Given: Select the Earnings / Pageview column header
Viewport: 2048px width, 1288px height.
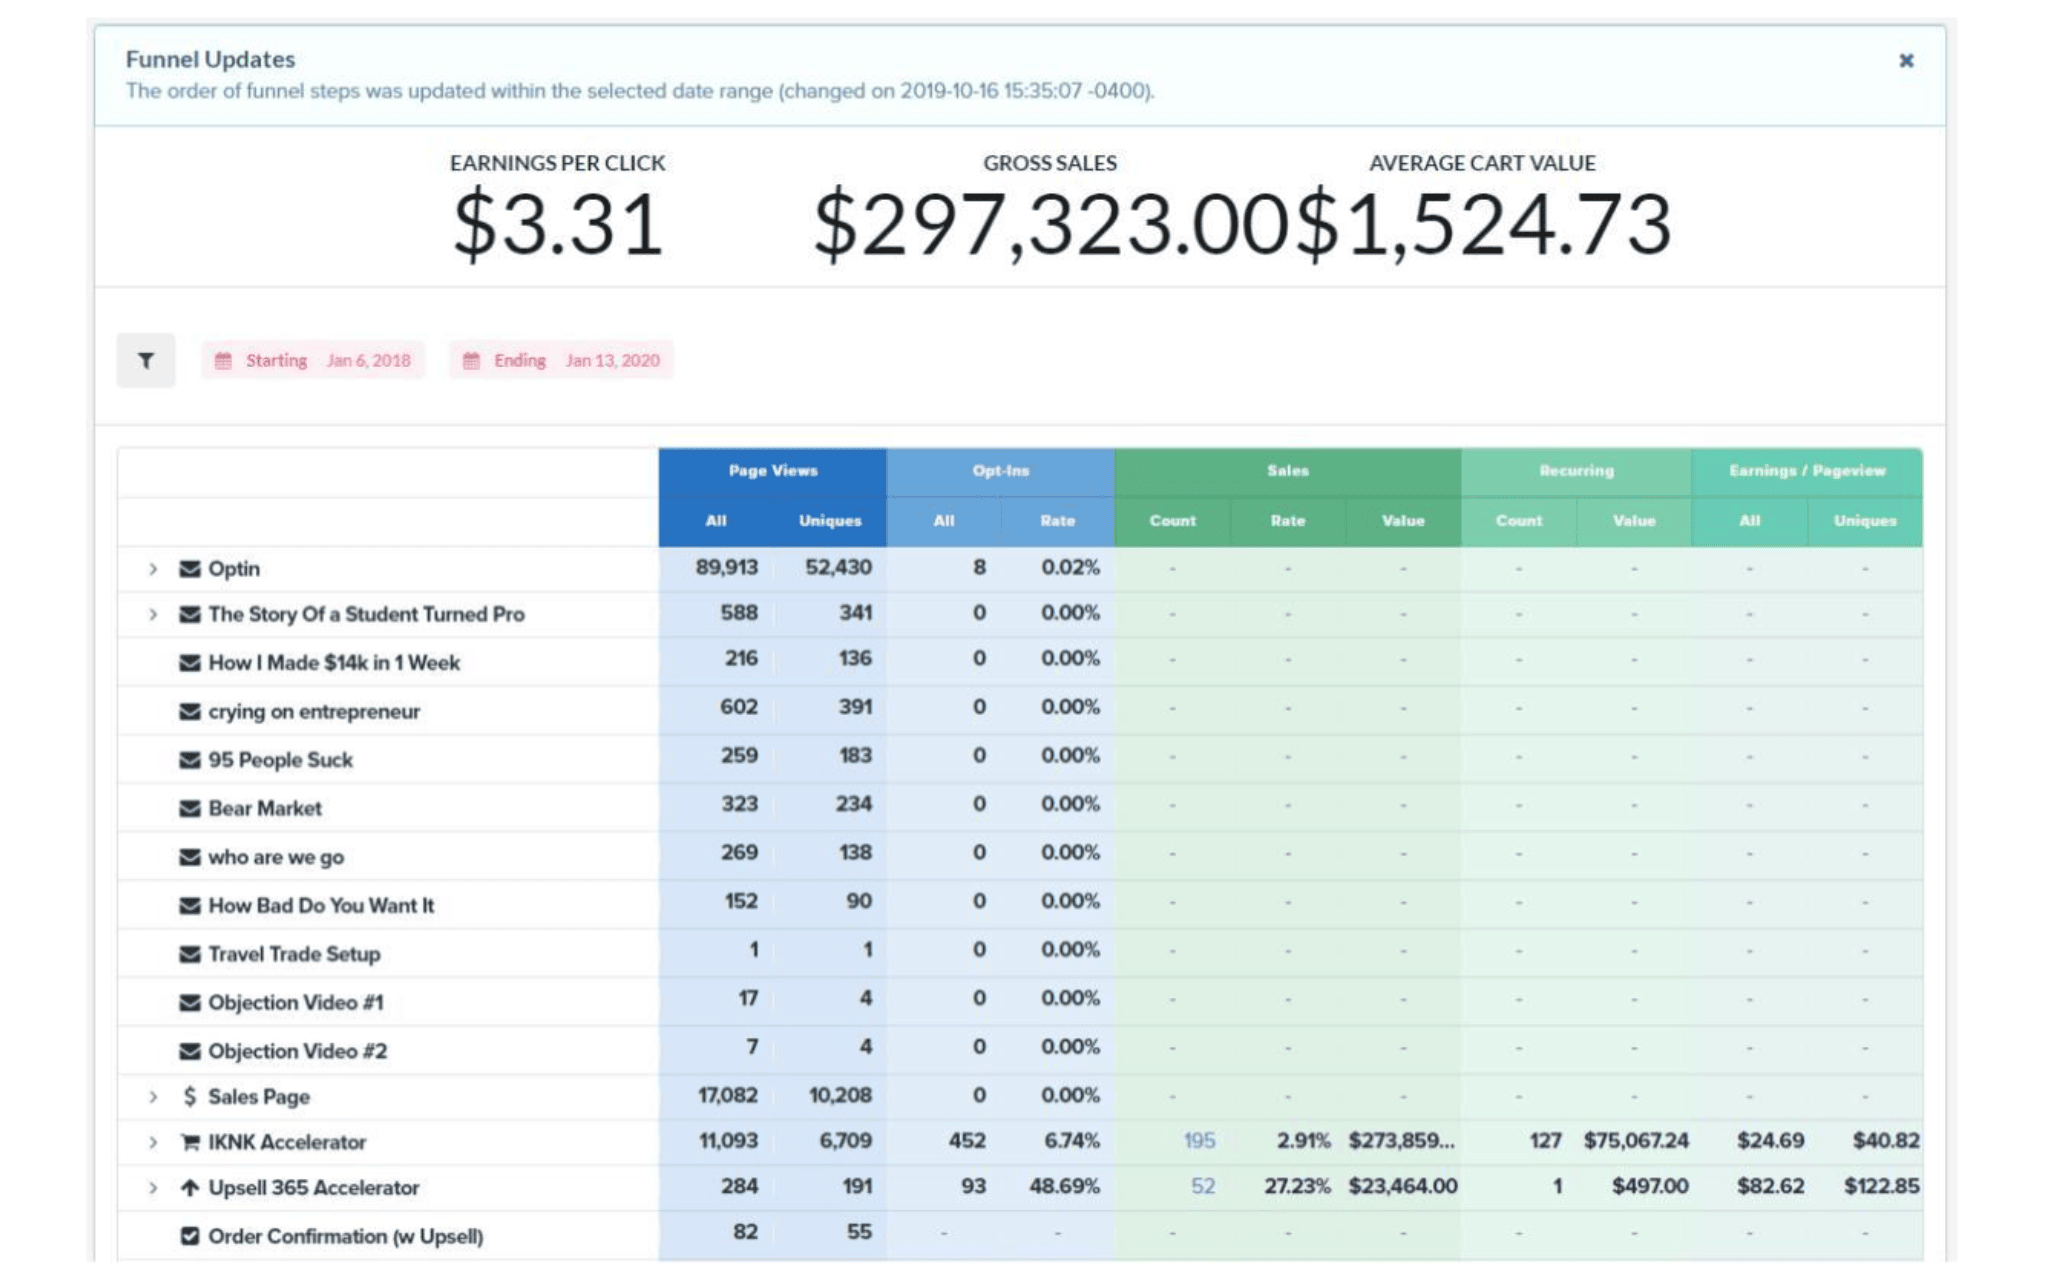Looking at the screenshot, I should (x=1806, y=471).
